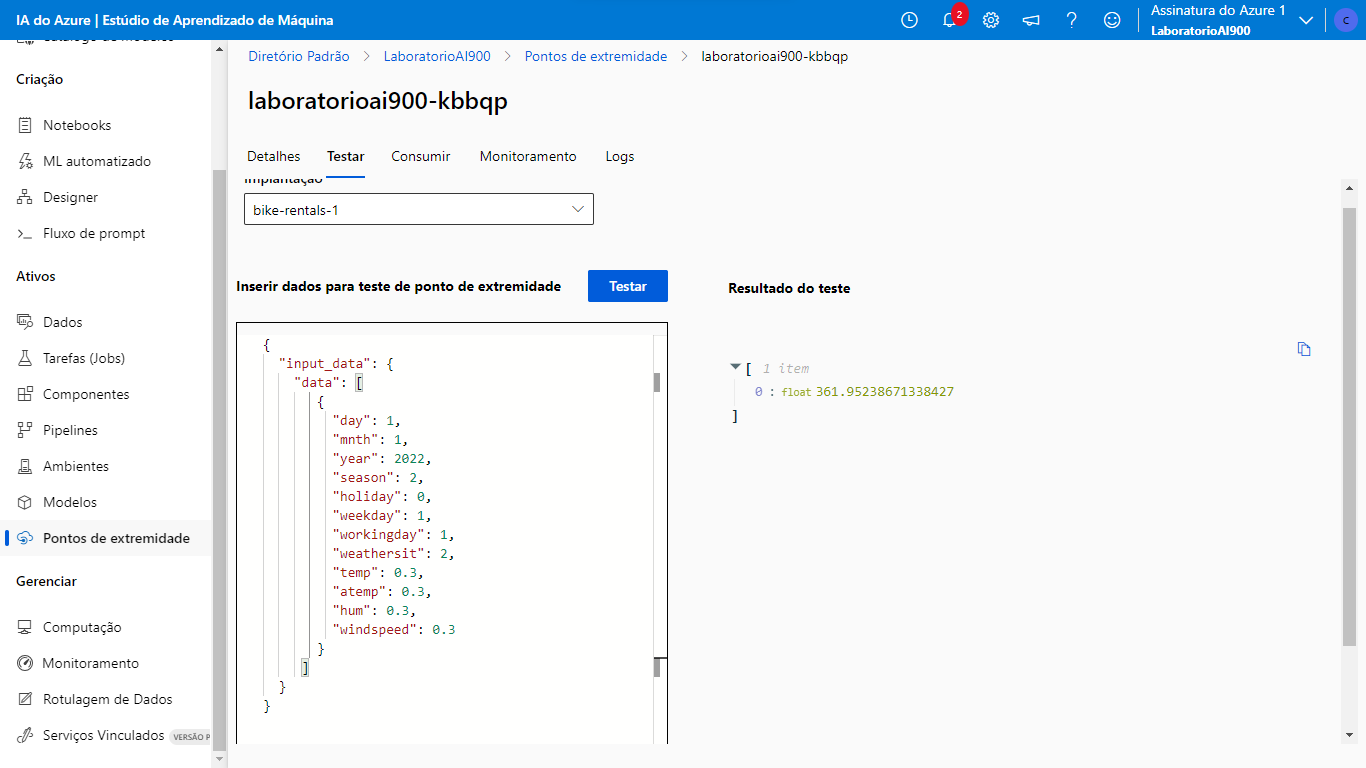Go to LaboratorioAI900 breadcrumb
Screen dimensions: 1366x768
point(437,56)
